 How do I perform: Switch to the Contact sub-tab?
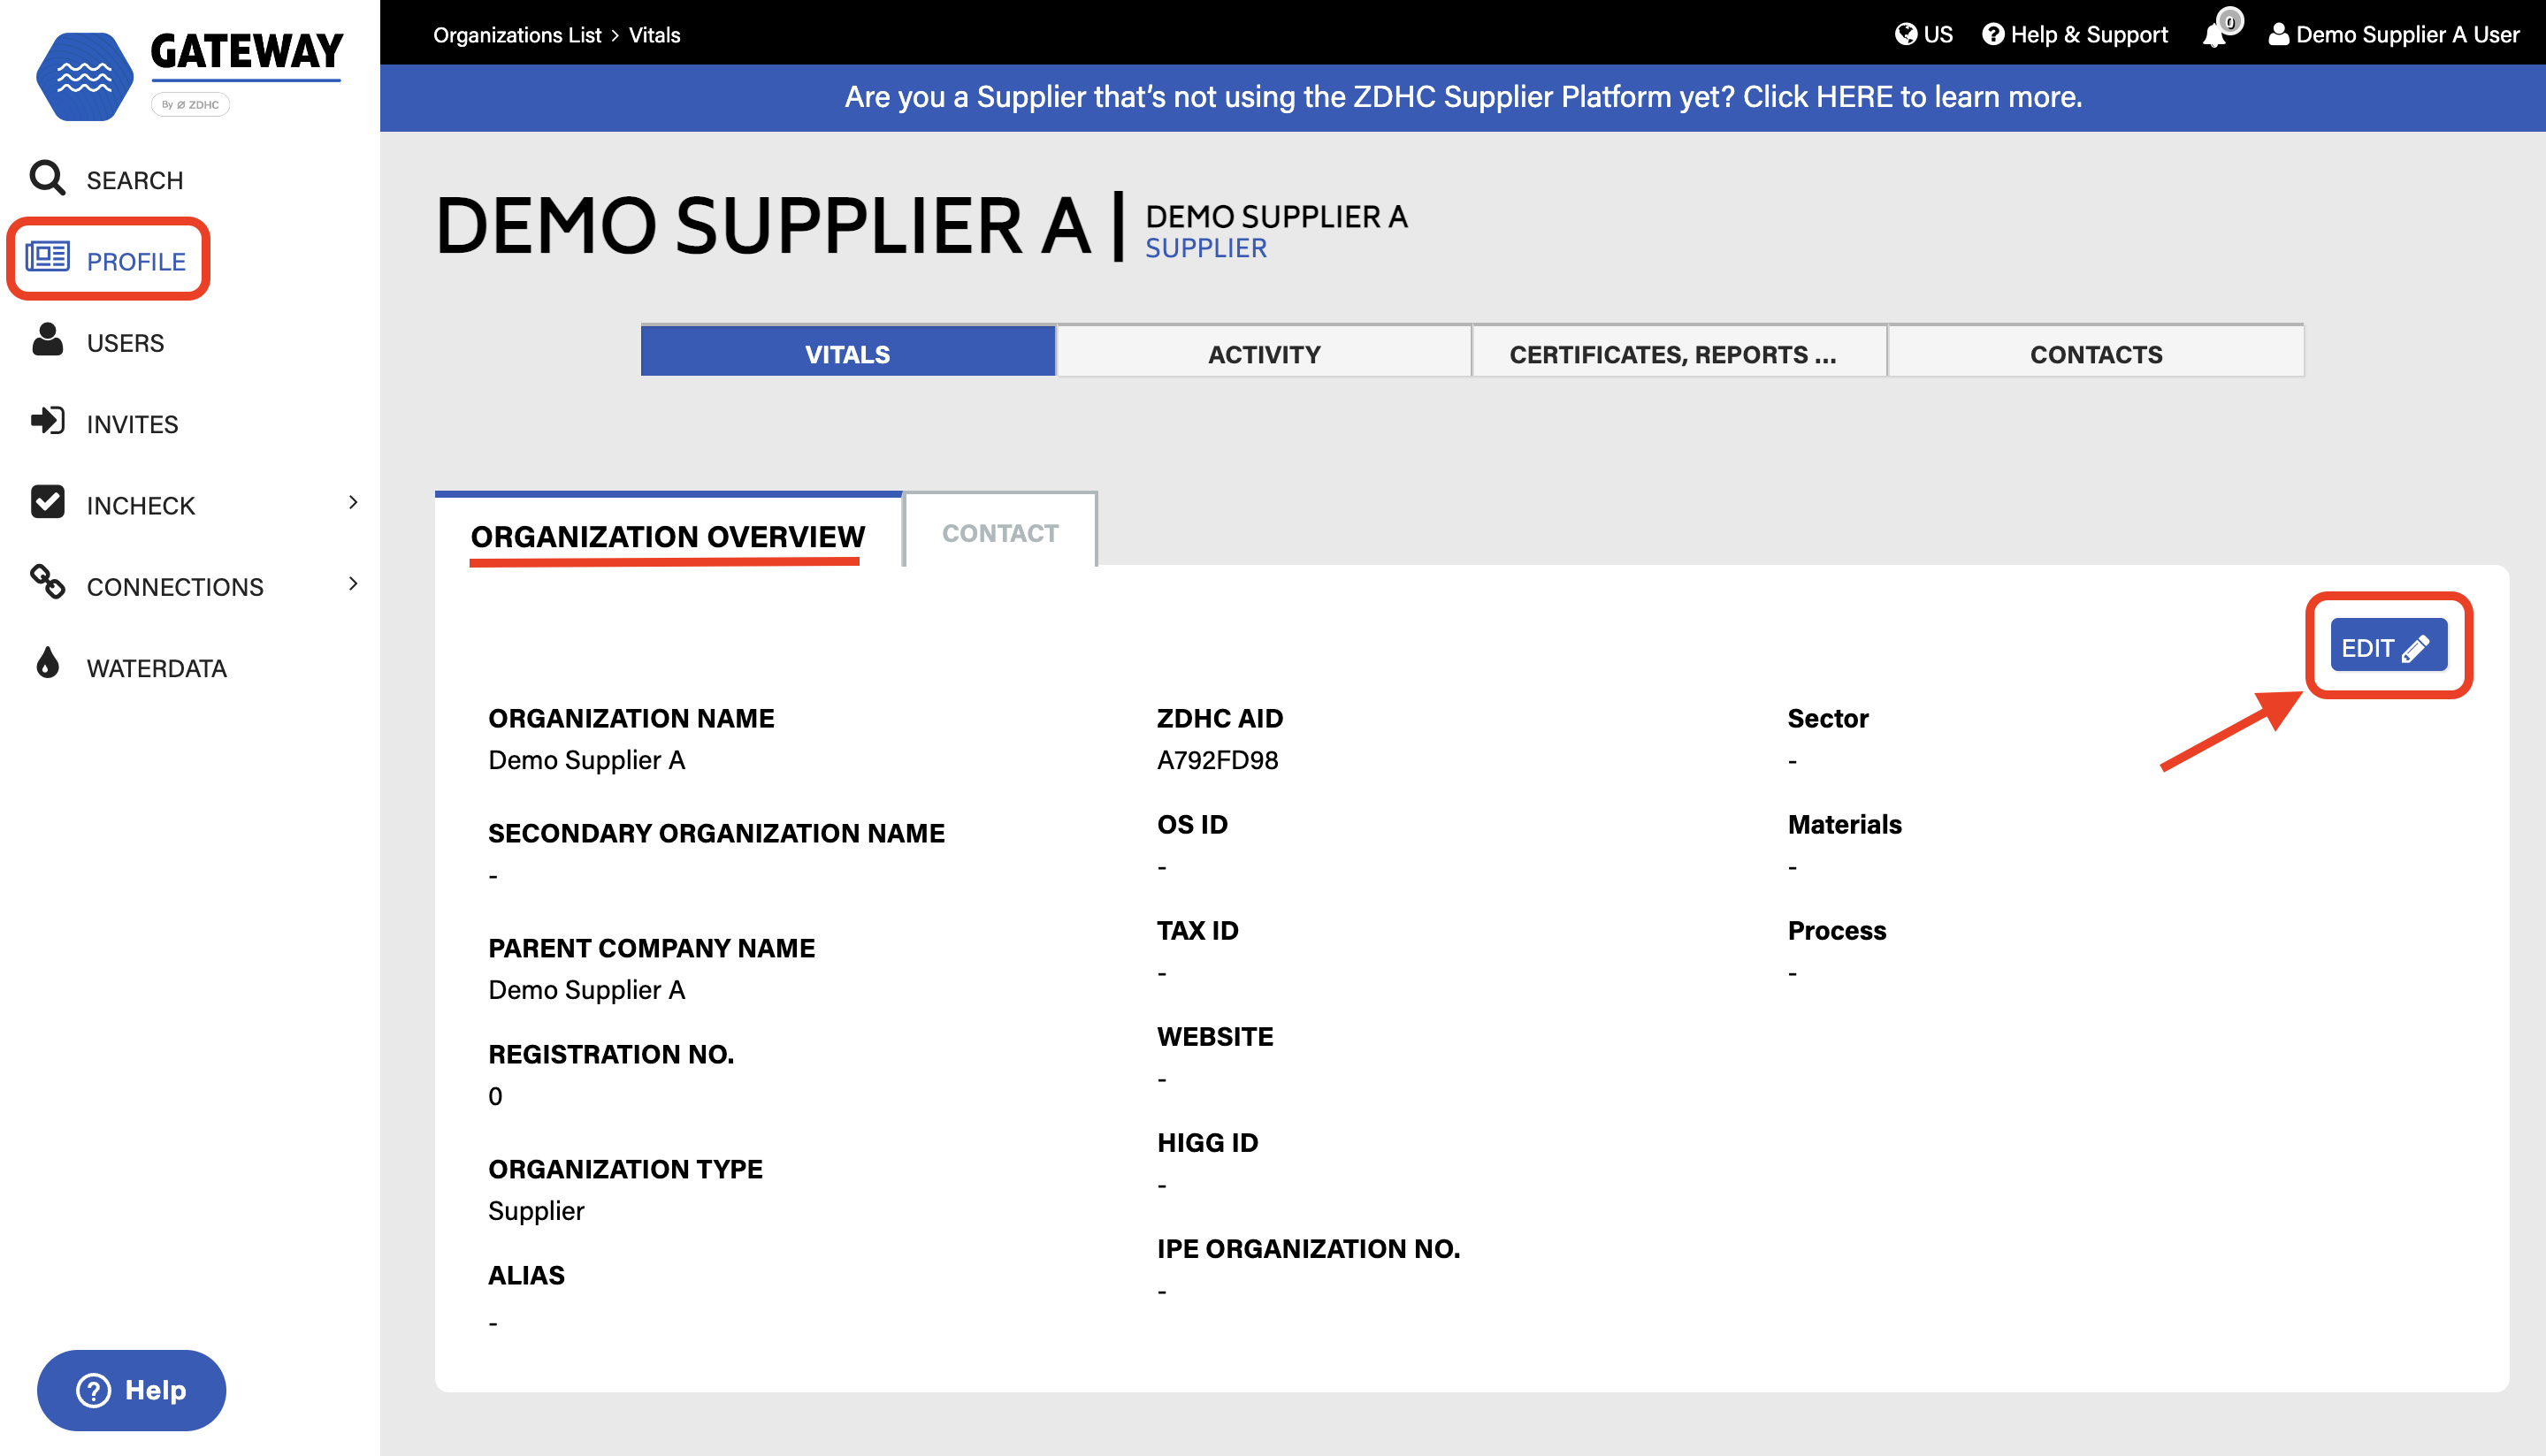point(999,533)
